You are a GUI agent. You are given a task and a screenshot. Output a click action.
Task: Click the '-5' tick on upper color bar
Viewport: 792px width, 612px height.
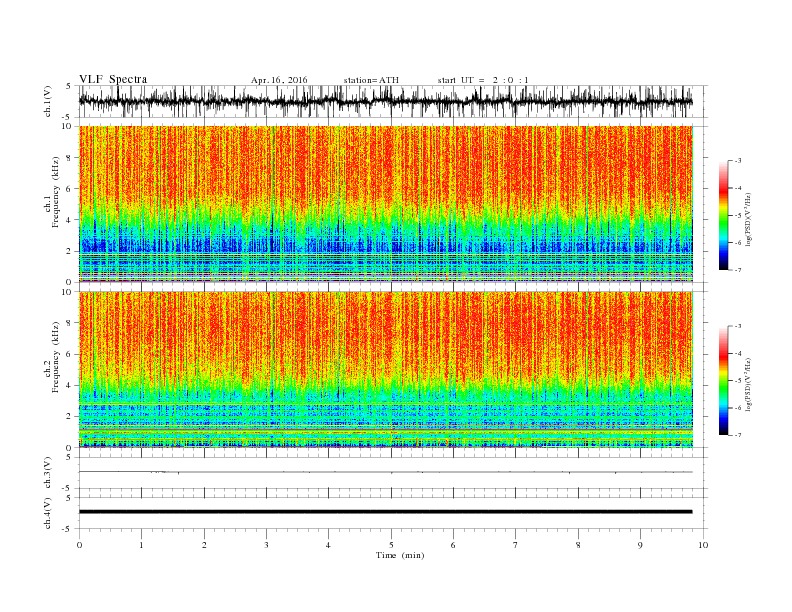(737, 216)
